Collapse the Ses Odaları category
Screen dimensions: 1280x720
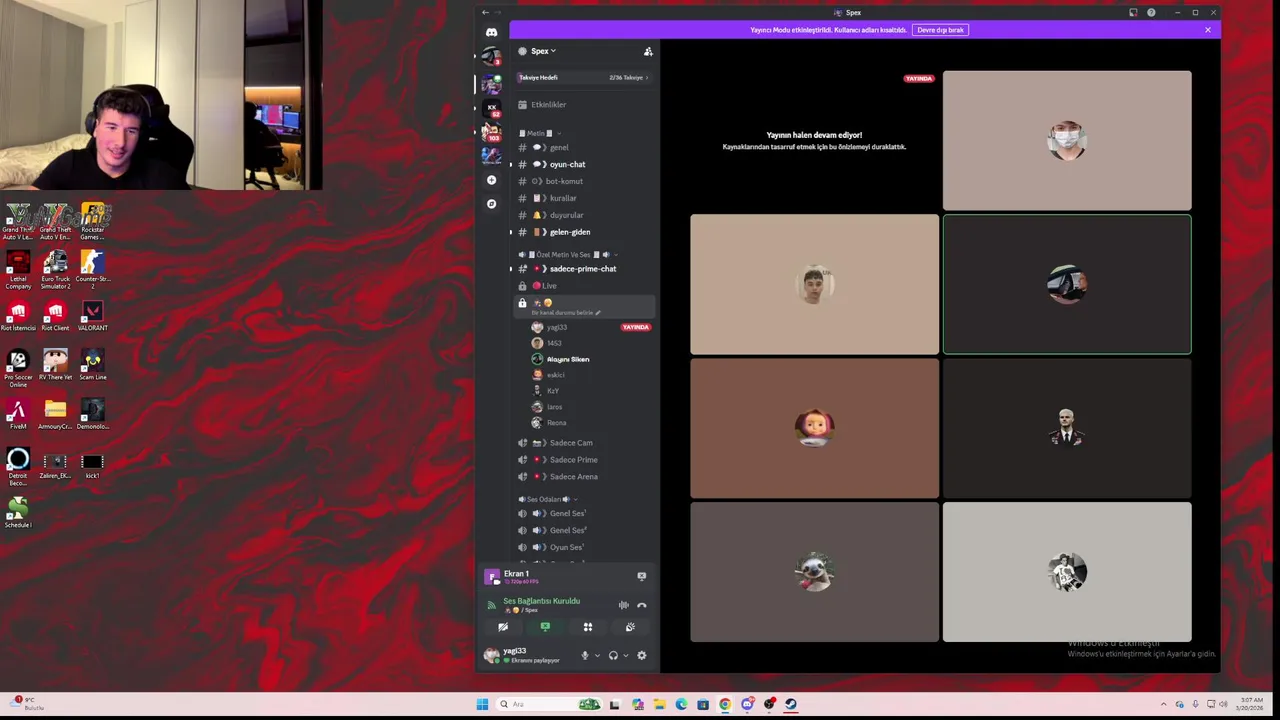pyautogui.click(x=547, y=499)
